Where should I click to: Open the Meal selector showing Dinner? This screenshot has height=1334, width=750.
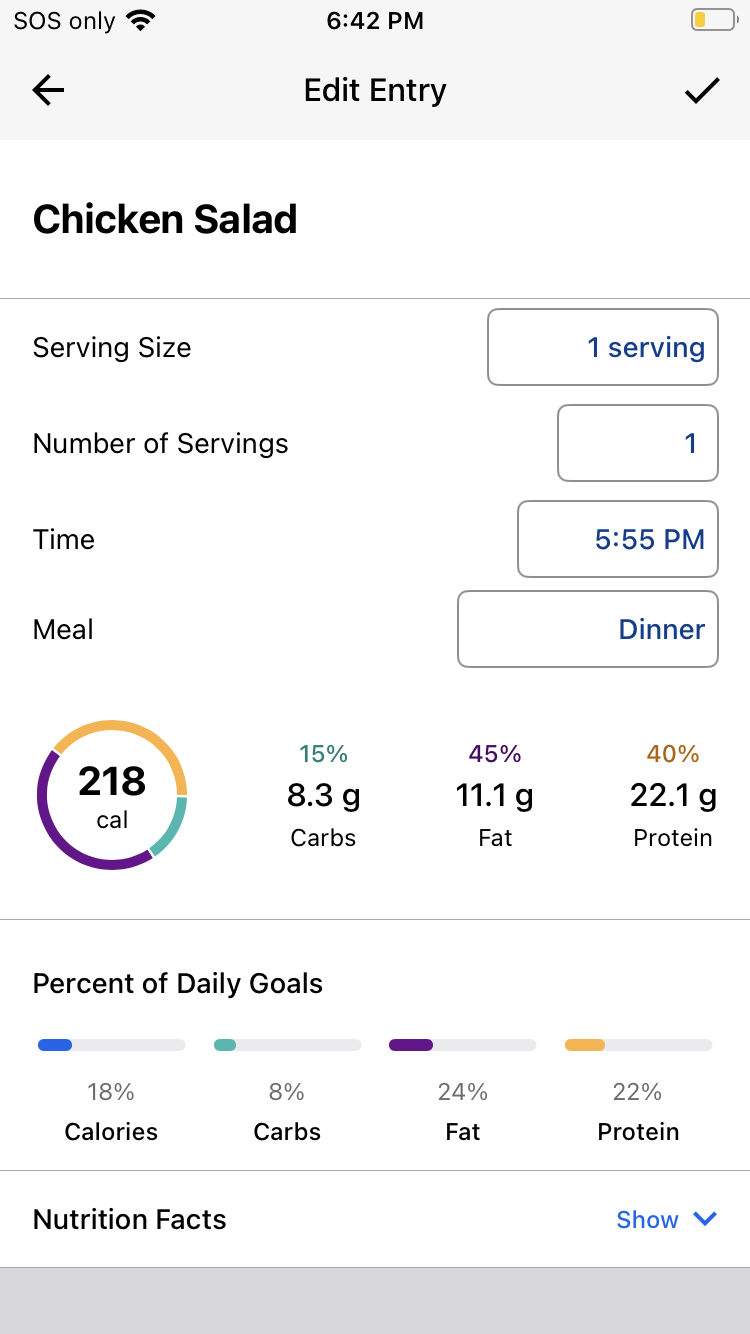pyautogui.click(x=588, y=629)
